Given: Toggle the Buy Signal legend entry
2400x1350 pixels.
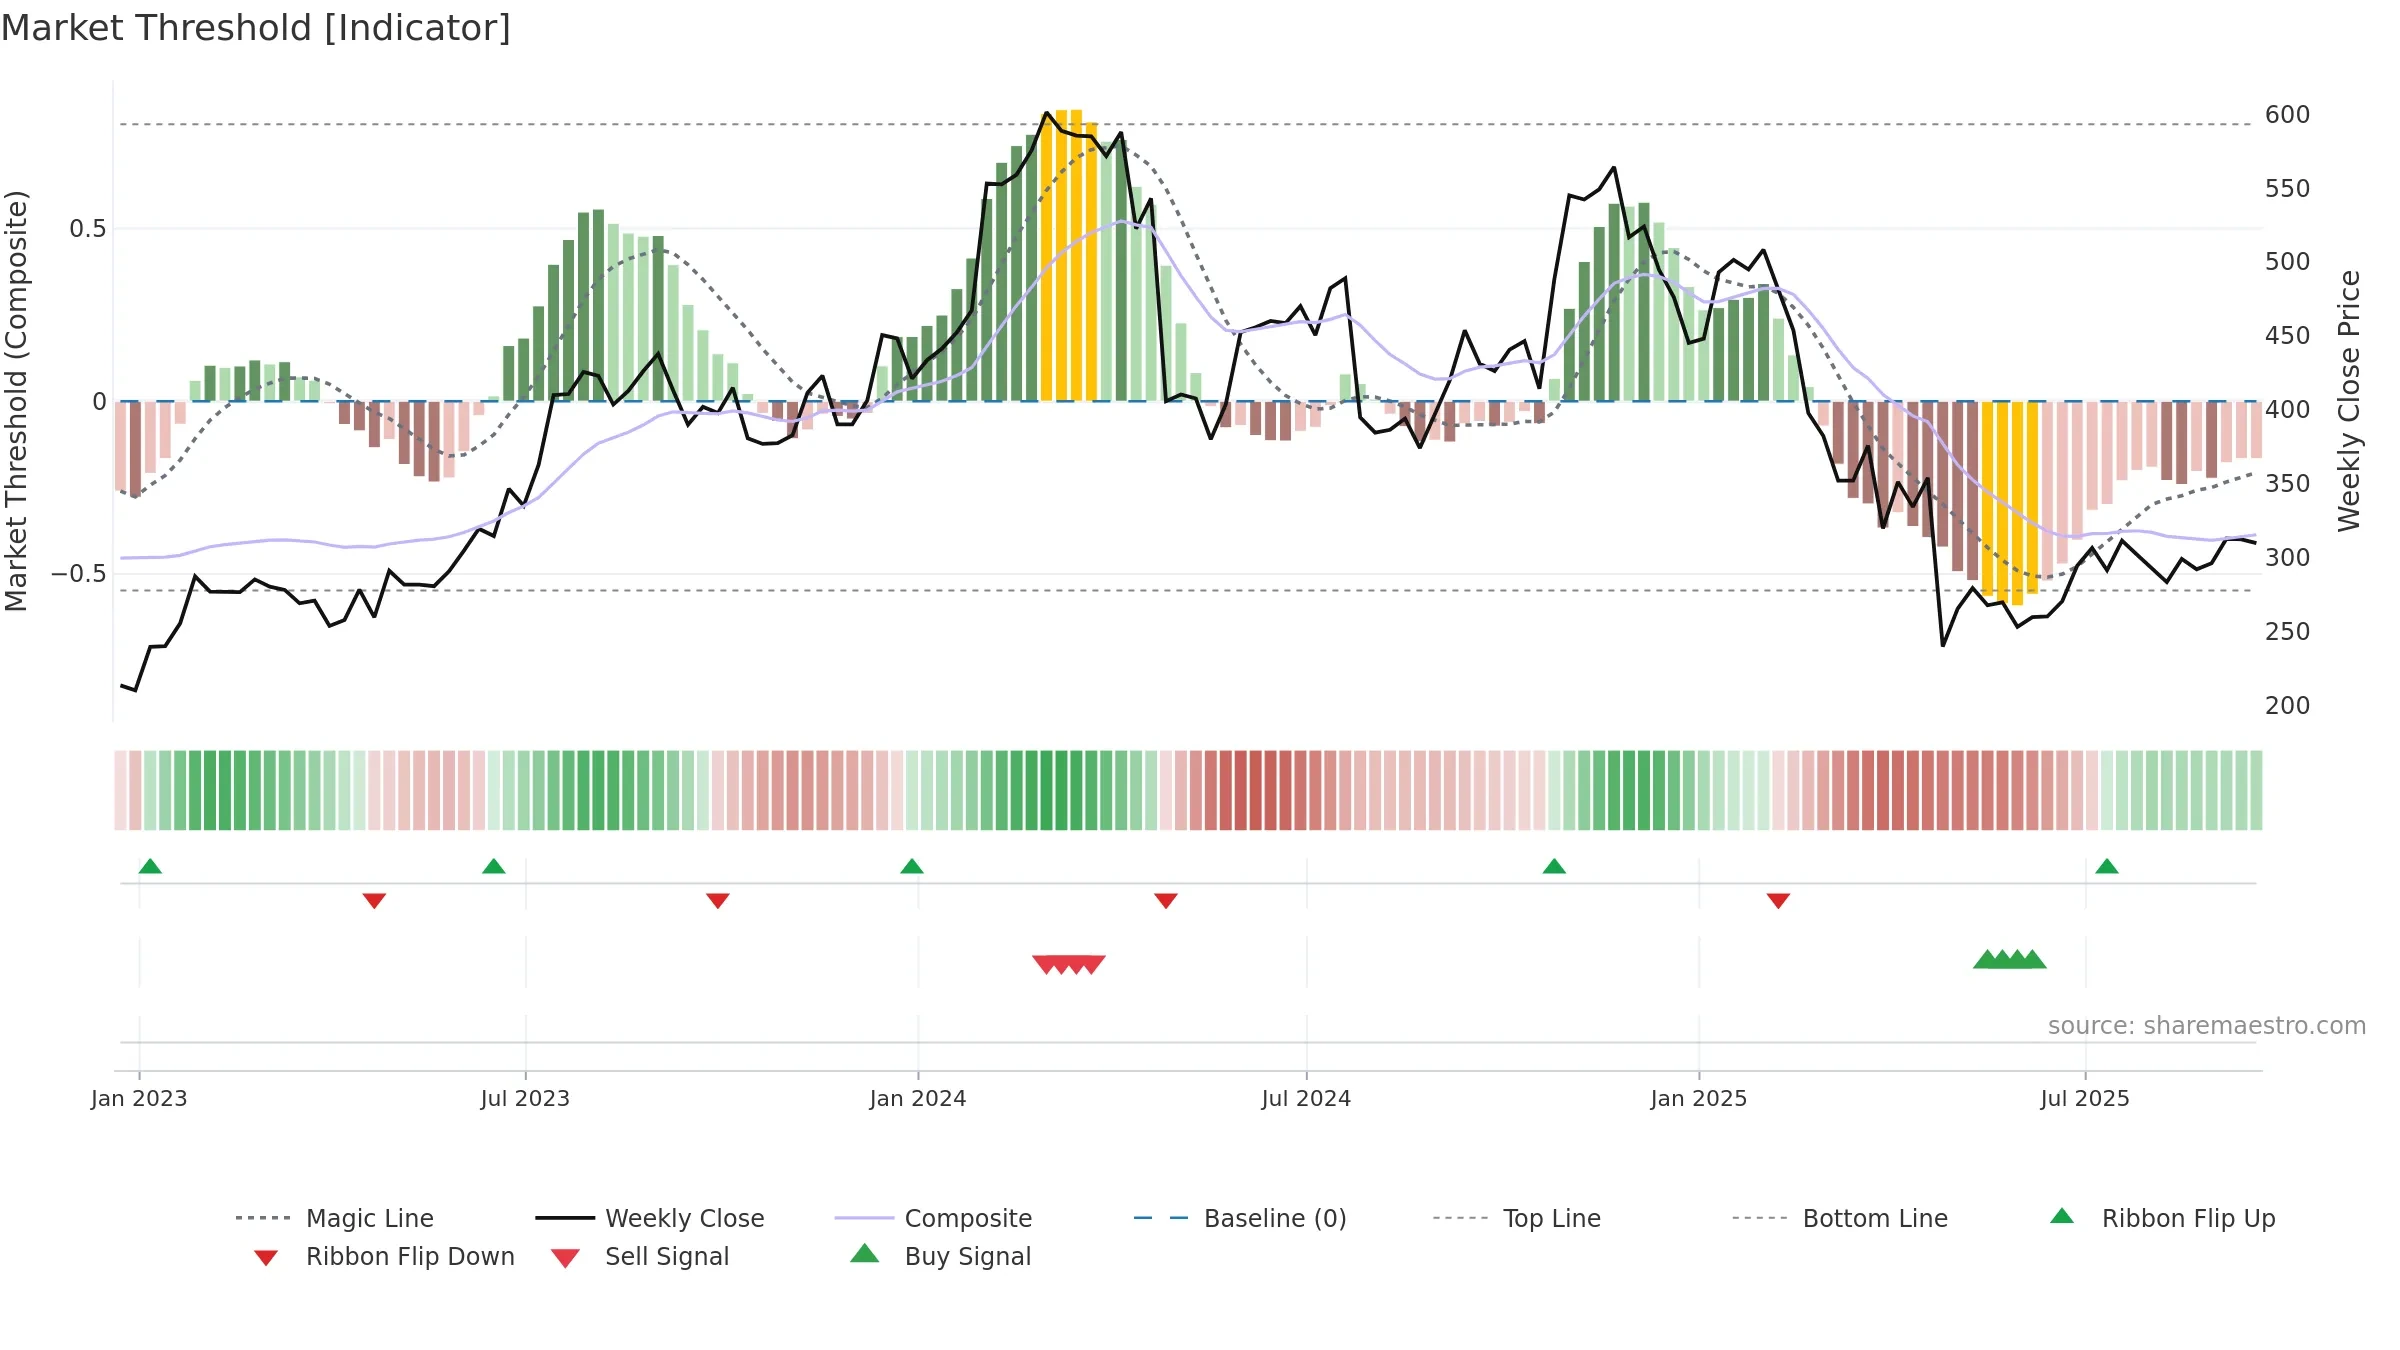Looking at the screenshot, I should point(940,1257).
